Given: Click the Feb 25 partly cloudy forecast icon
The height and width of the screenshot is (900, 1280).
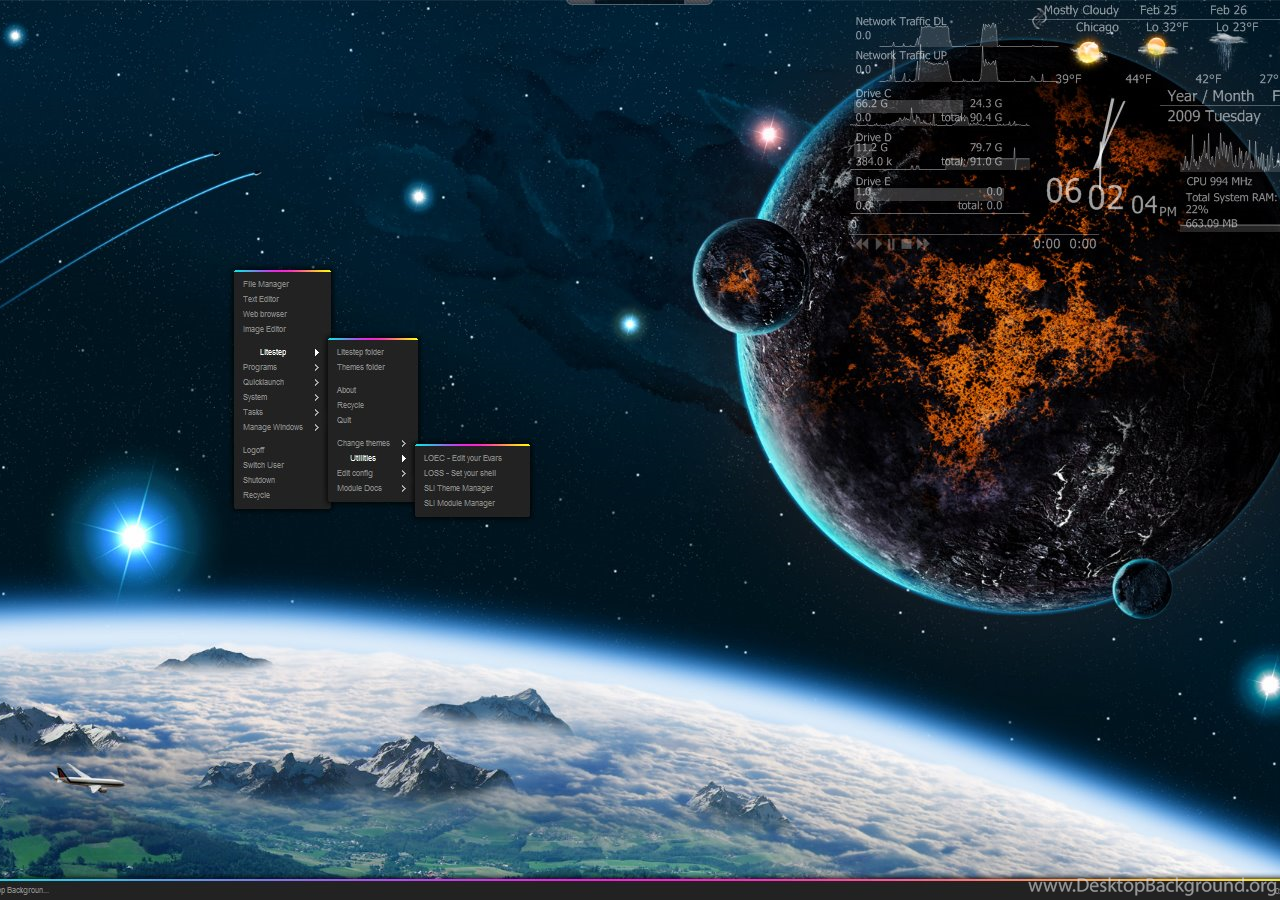Looking at the screenshot, I should [x=1157, y=47].
